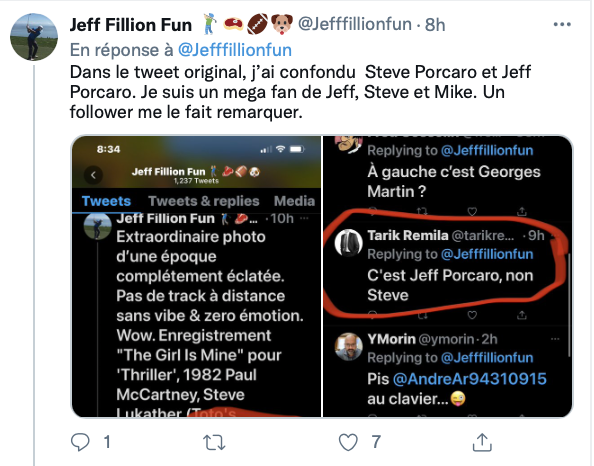
Task: Select the Media tab in screenshot
Action: pos(294,201)
